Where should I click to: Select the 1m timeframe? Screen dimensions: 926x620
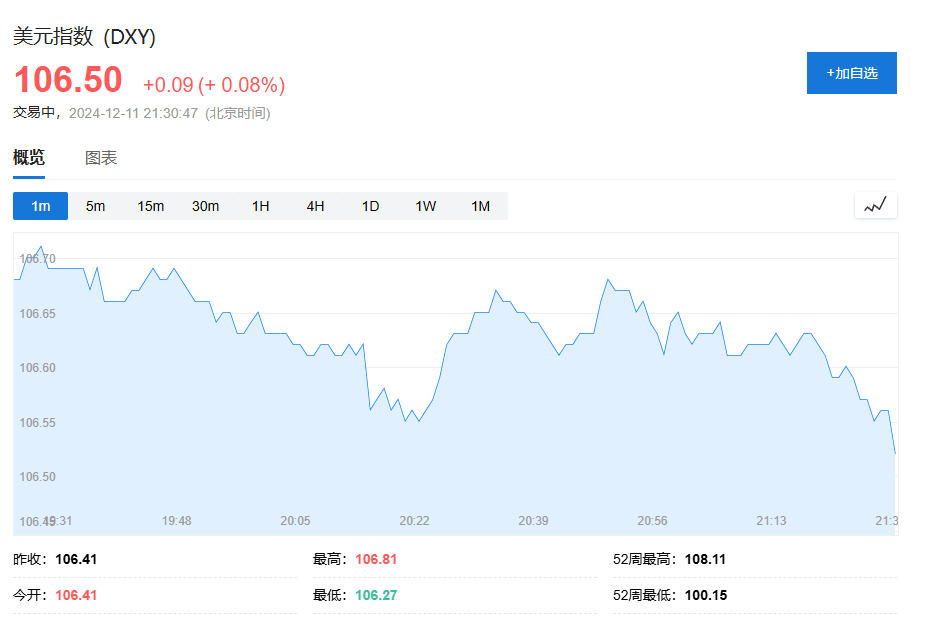click(x=40, y=206)
